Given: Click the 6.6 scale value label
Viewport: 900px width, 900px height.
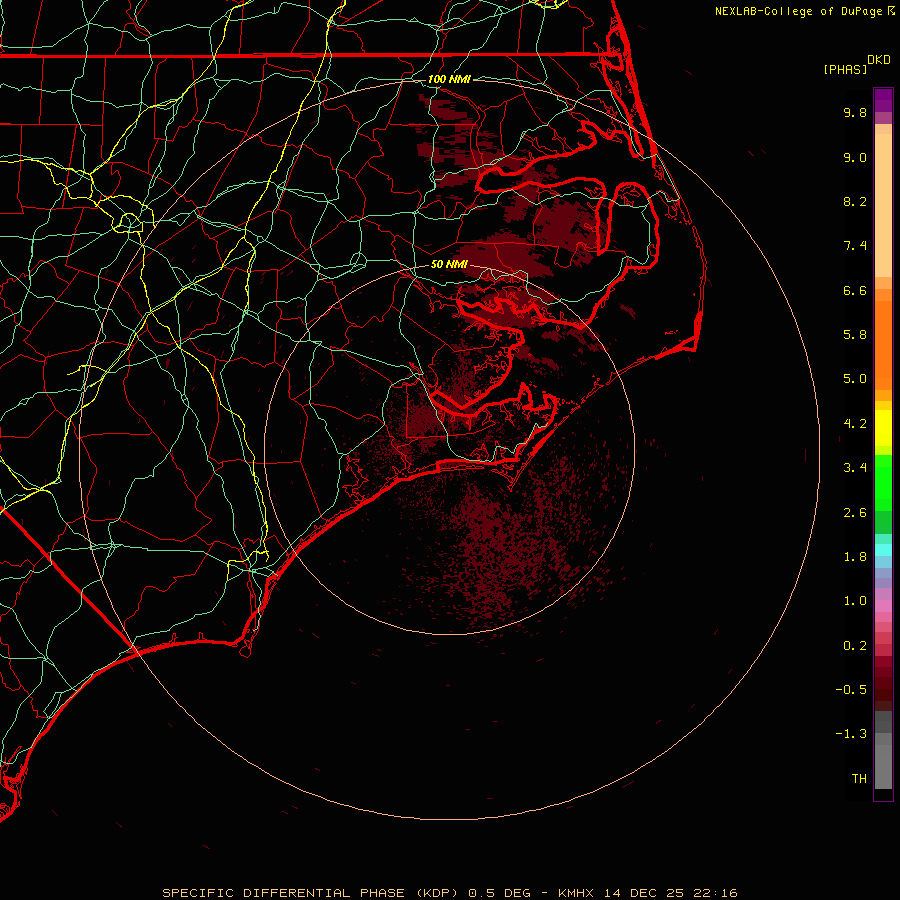Looking at the screenshot, I should pos(854,291).
